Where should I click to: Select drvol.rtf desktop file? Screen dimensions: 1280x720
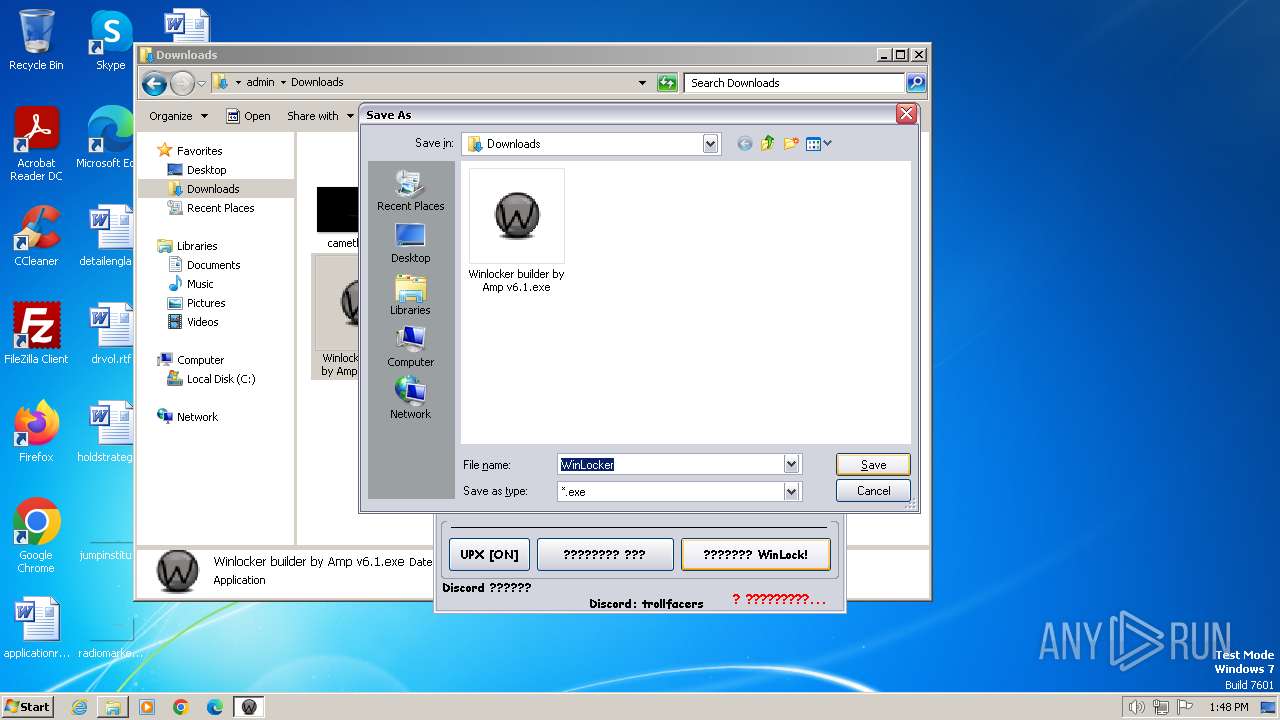coord(110,333)
